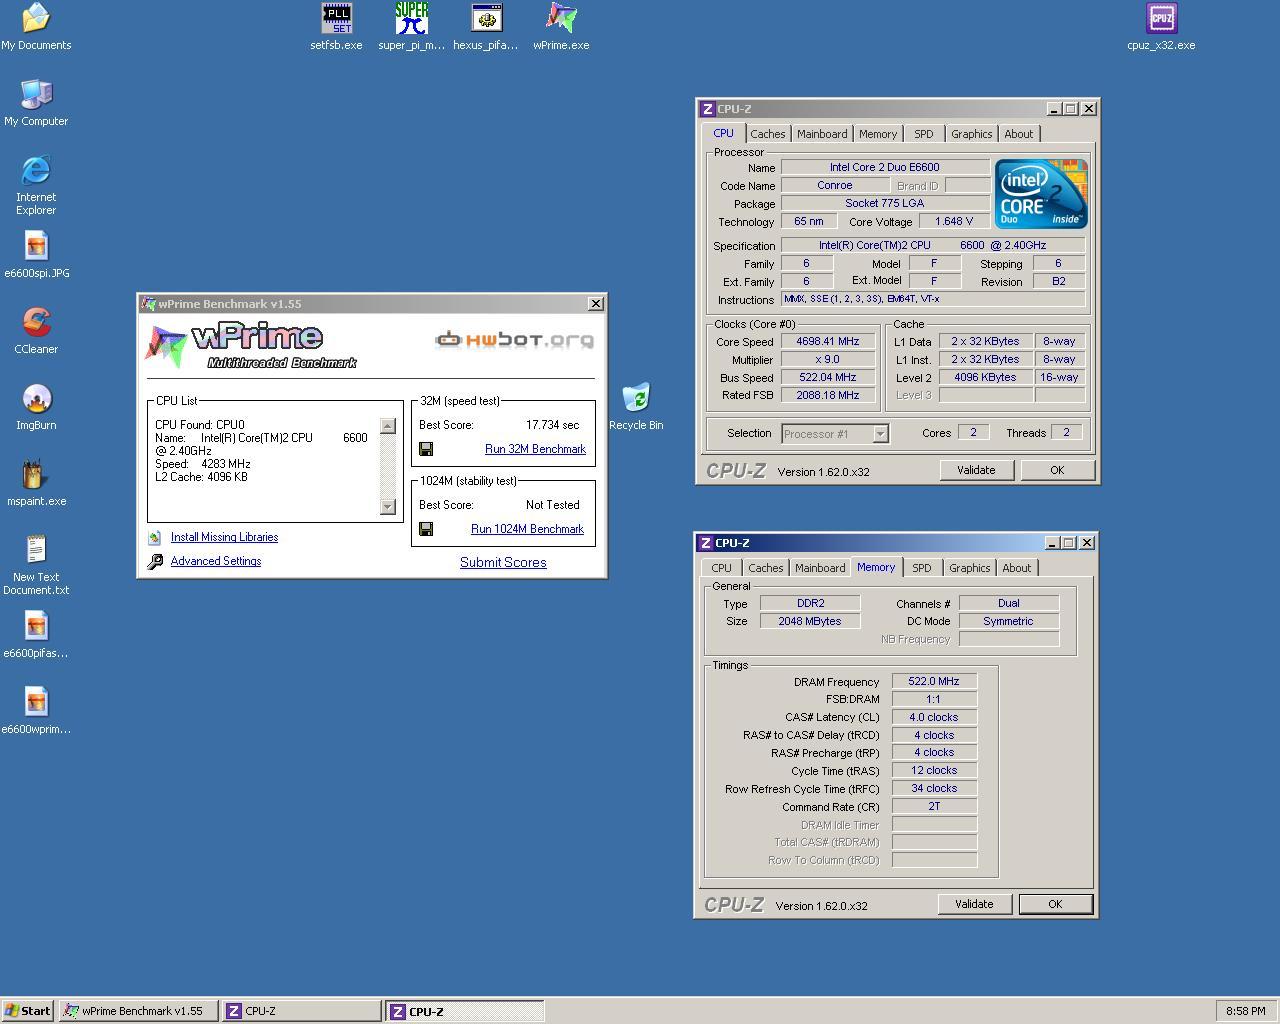Image resolution: width=1280 pixels, height=1024 pixels.
Task: Click Validate in upper CPU-Z window
Action: 976,470
